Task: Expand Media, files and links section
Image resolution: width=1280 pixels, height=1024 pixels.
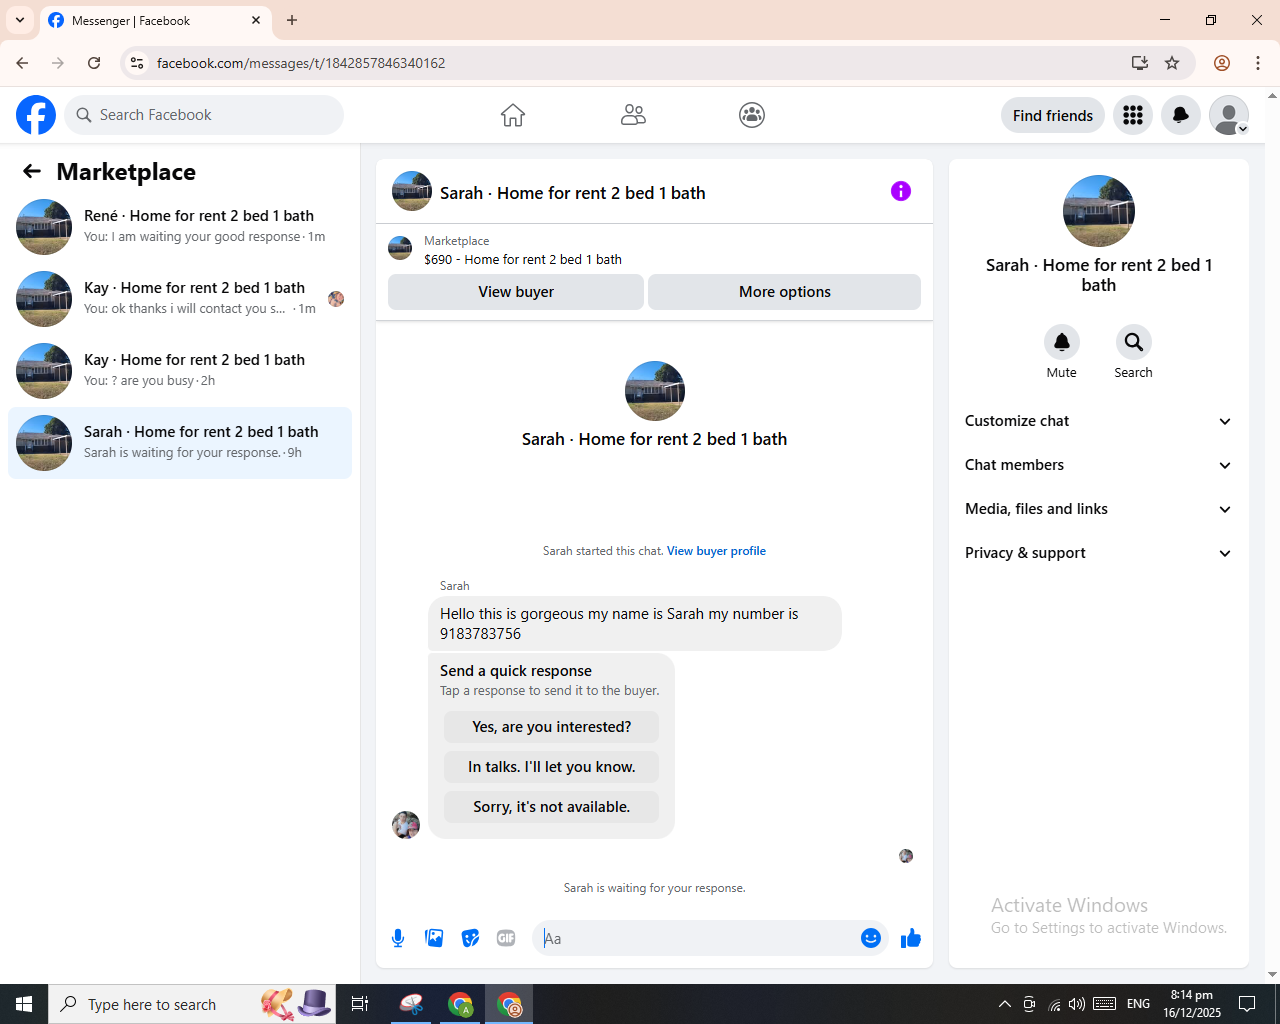Action: (1099, 509)
